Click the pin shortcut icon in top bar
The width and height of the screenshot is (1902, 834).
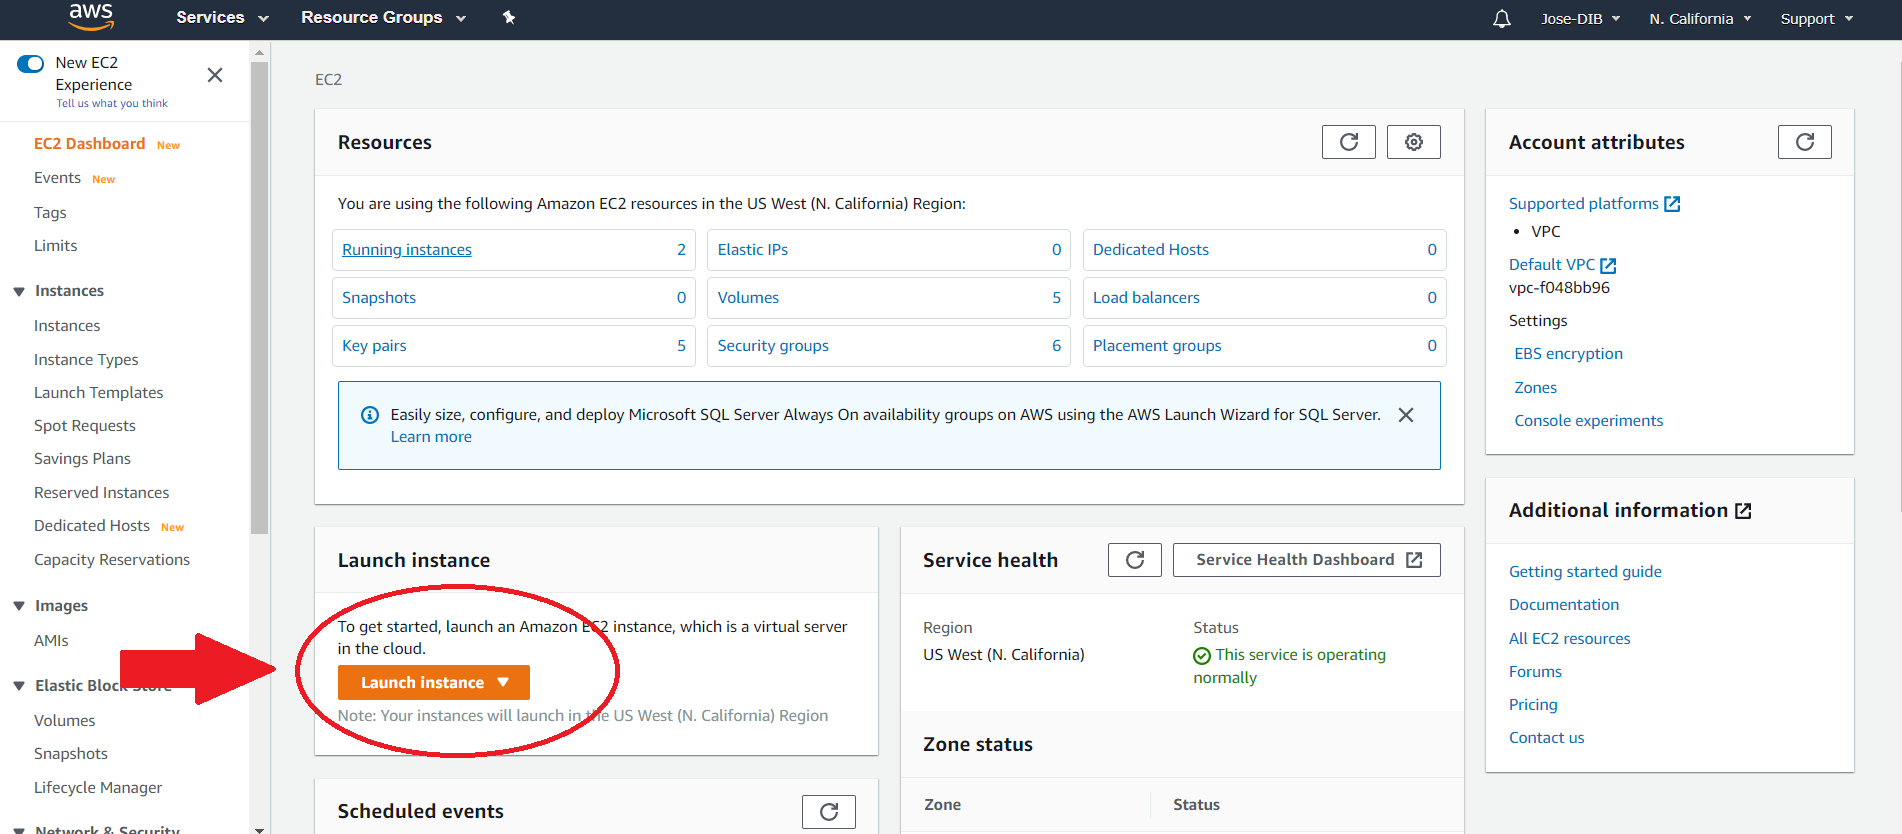[x=509, y=17]
